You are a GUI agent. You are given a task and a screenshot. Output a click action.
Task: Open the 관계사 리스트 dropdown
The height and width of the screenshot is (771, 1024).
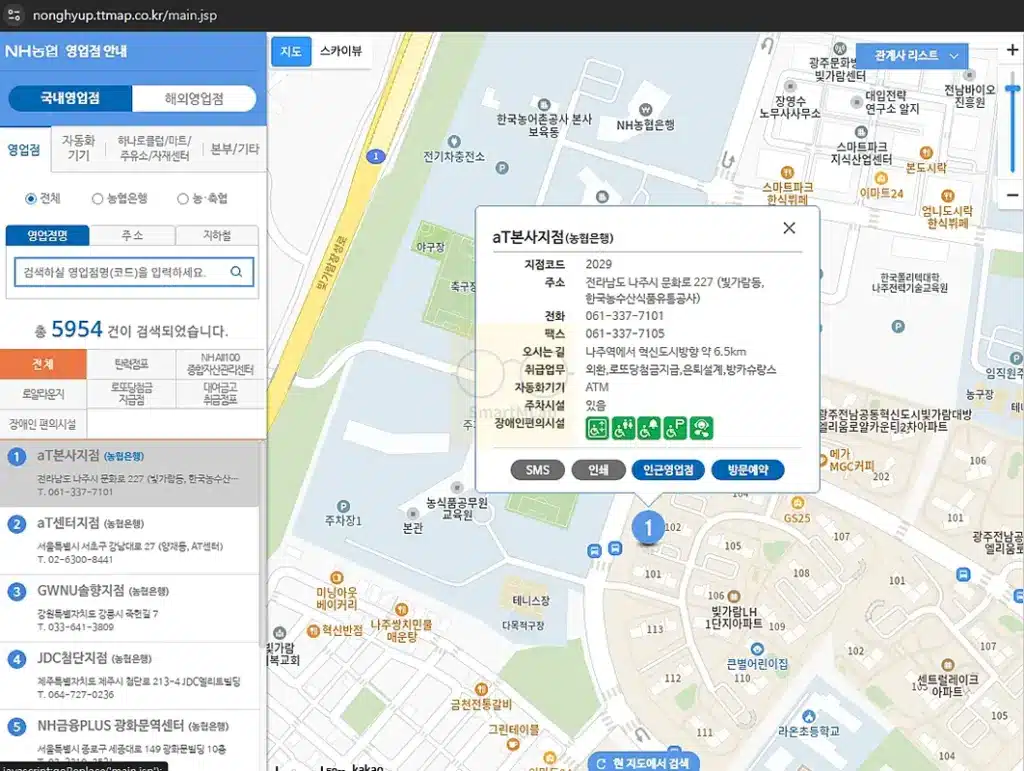click(912, 56)
